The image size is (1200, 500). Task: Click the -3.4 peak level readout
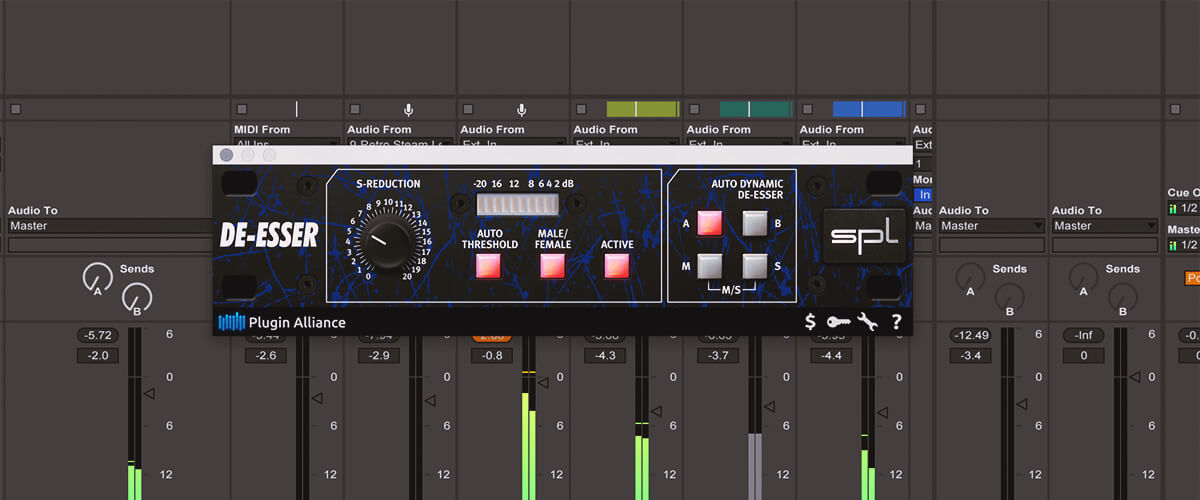pyautogui.click(x=969, y=355)
